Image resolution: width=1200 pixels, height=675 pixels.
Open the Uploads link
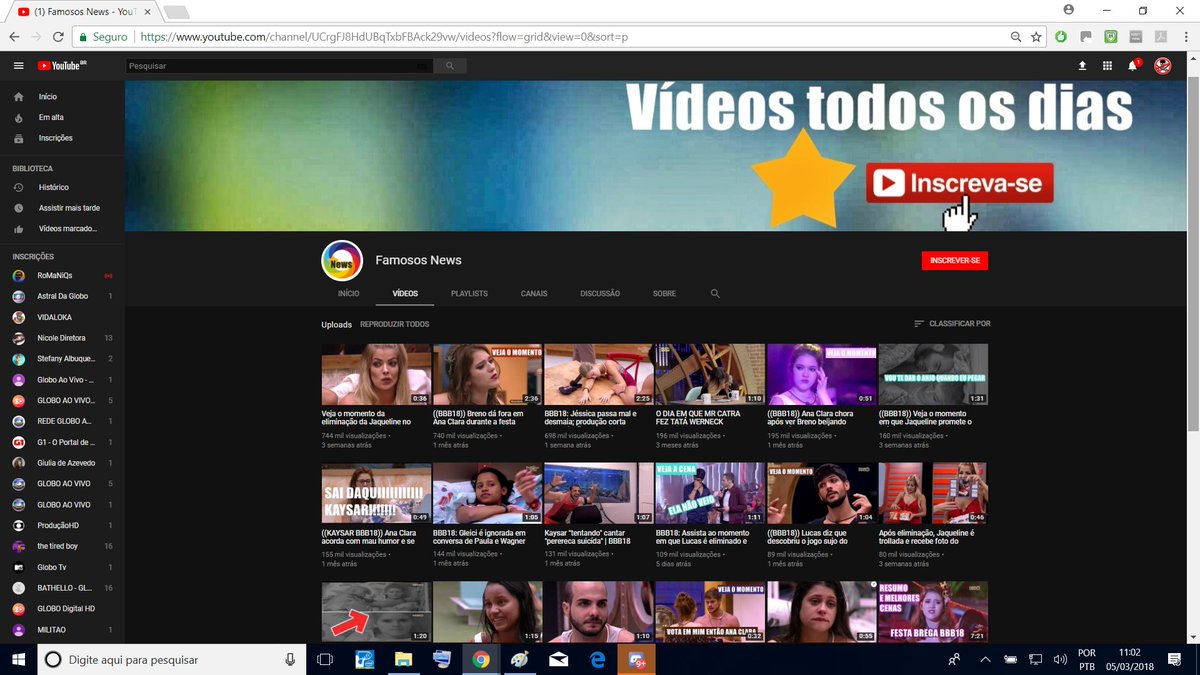click(336, 324)
